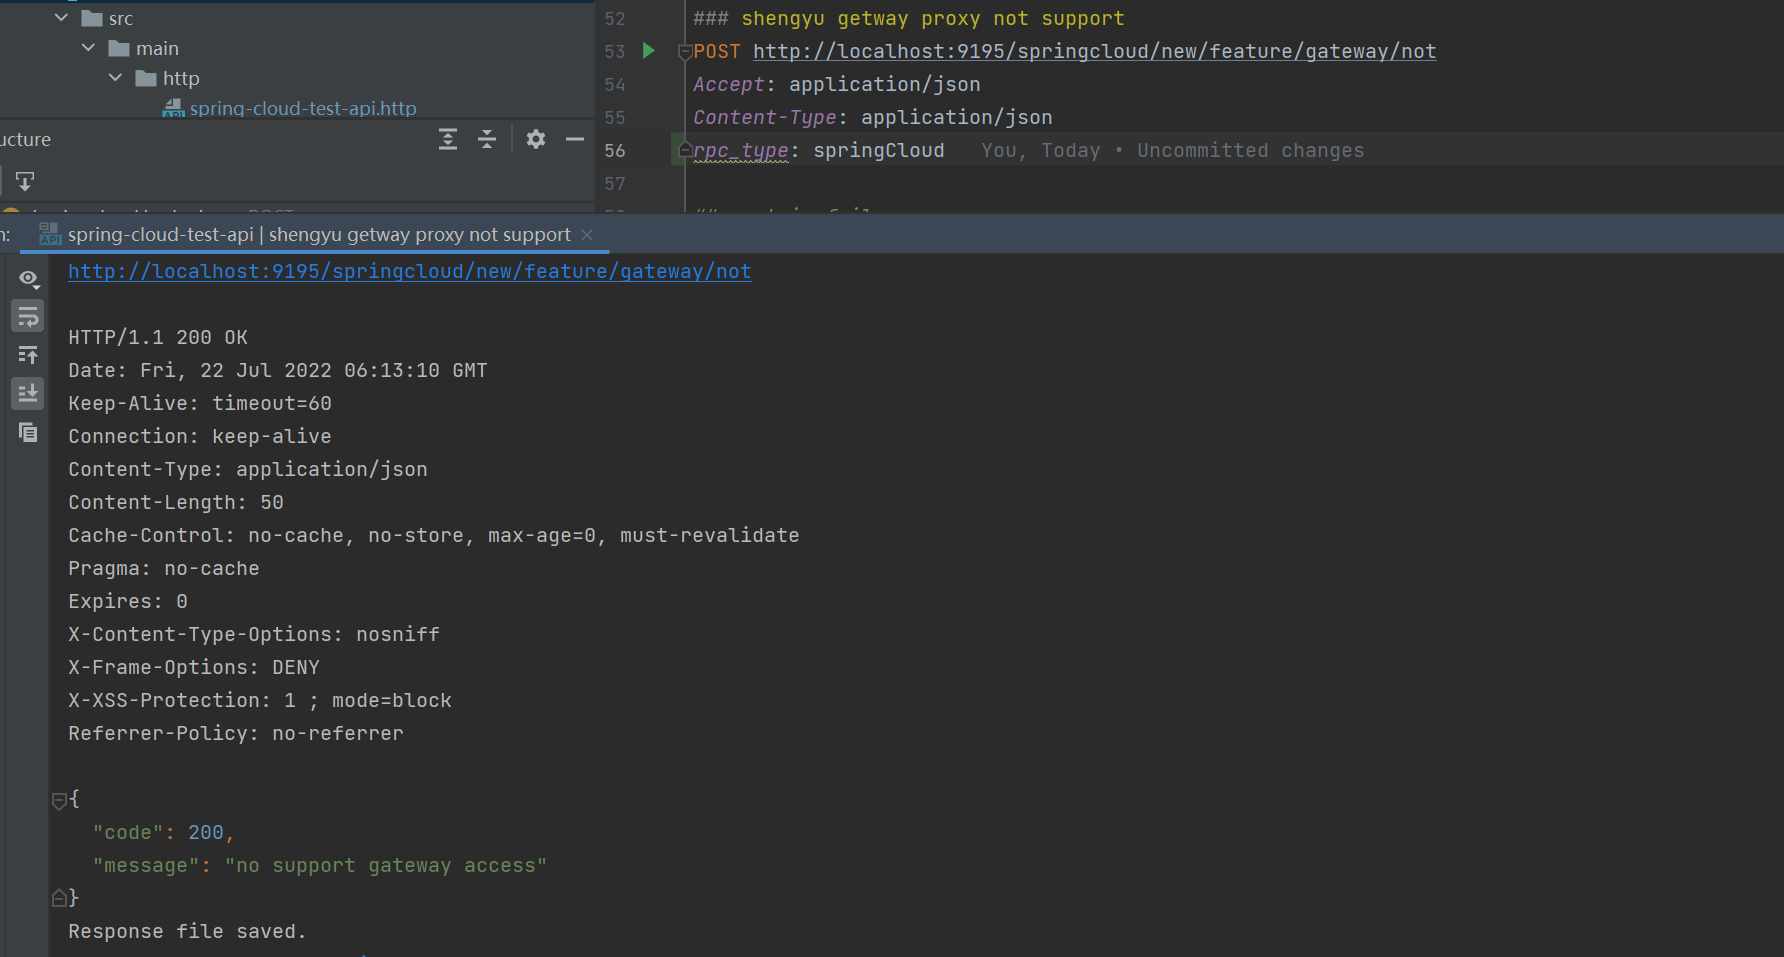Toggle soft-wrap in response view
1784x957 pixels.
[28, 317]
